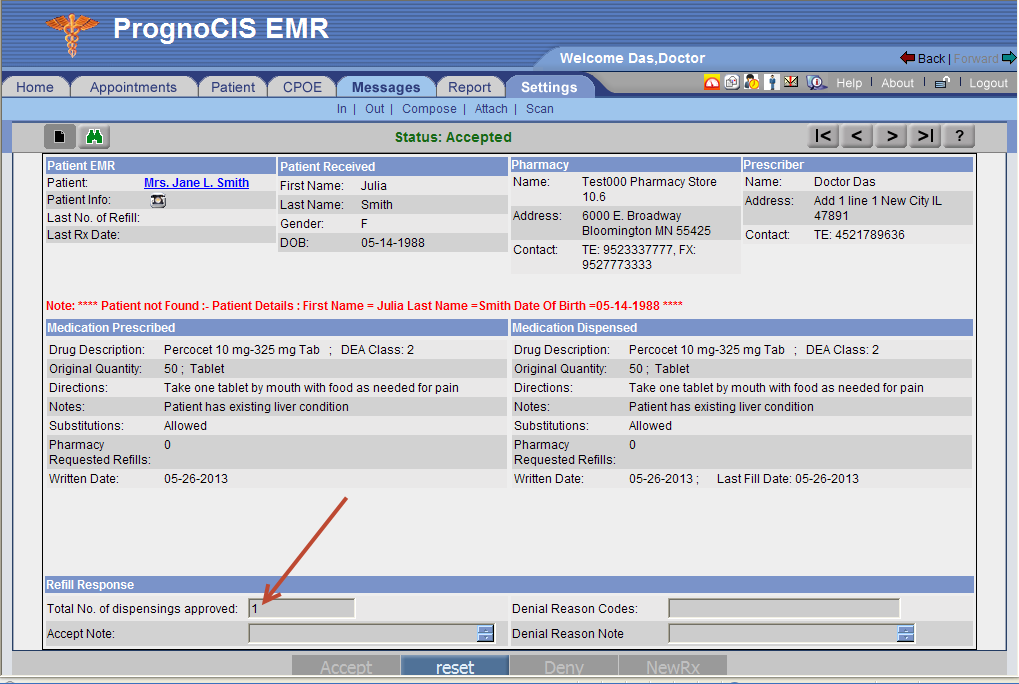Click the Forward navigation link
The width and height of the screenshot is (1019, 684).
(976, 58)
